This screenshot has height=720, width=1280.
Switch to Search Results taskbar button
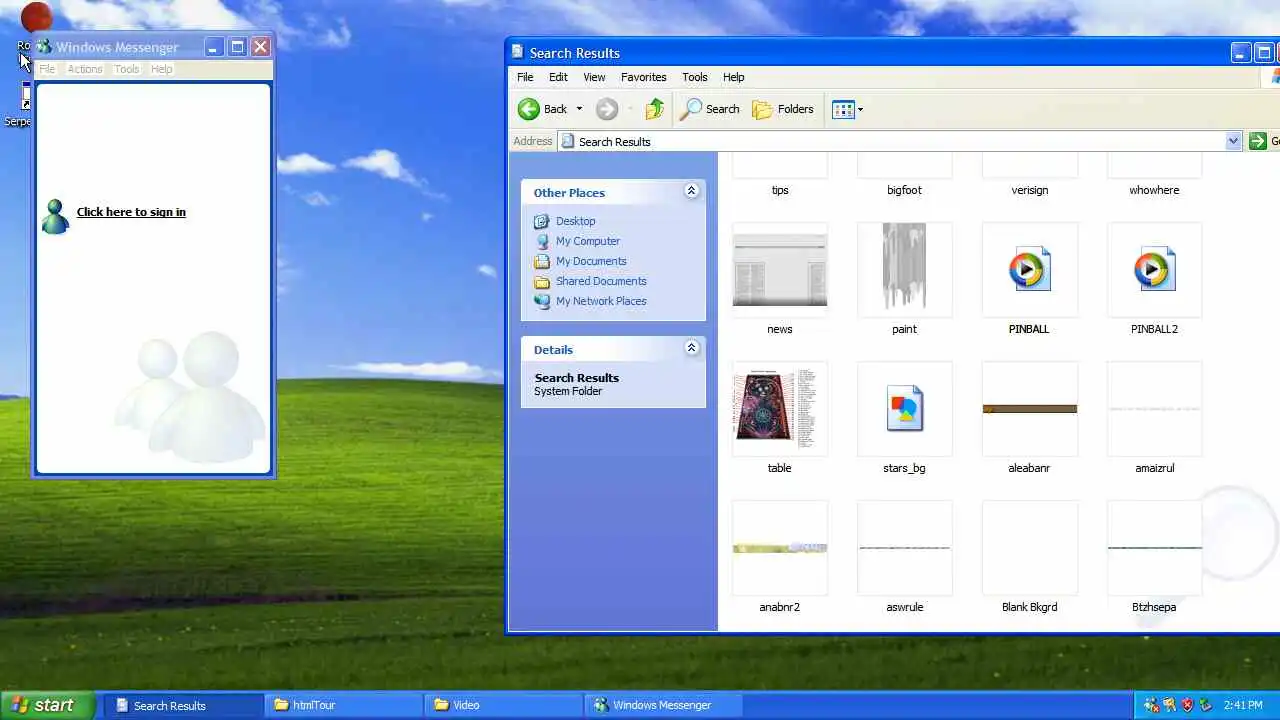[183, 705]
